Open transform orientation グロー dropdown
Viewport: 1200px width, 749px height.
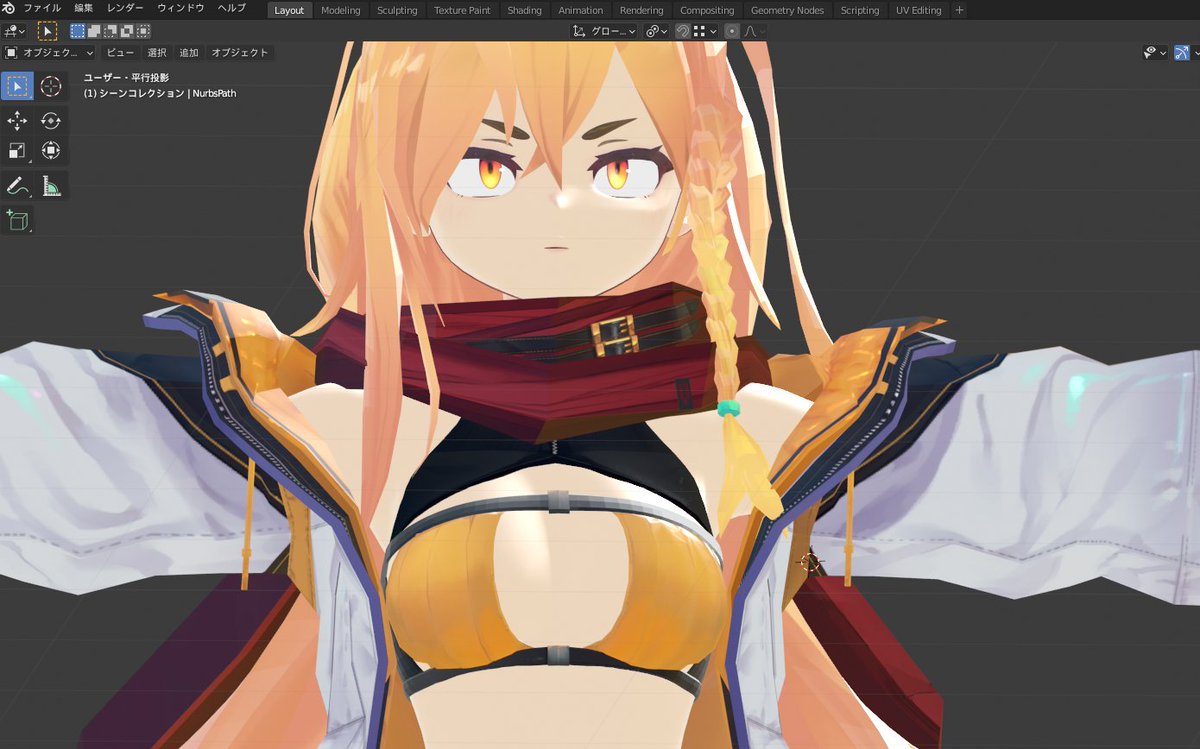(603, 31)
